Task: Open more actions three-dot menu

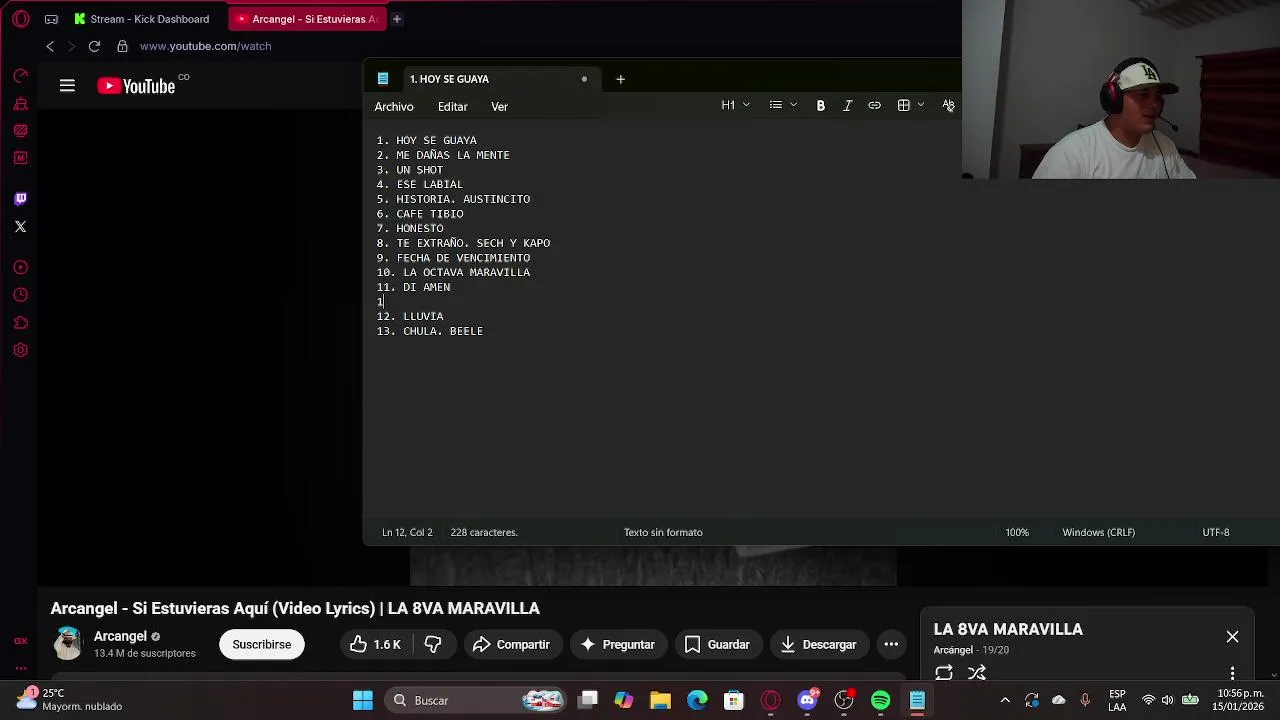Action: pos(891,644)
